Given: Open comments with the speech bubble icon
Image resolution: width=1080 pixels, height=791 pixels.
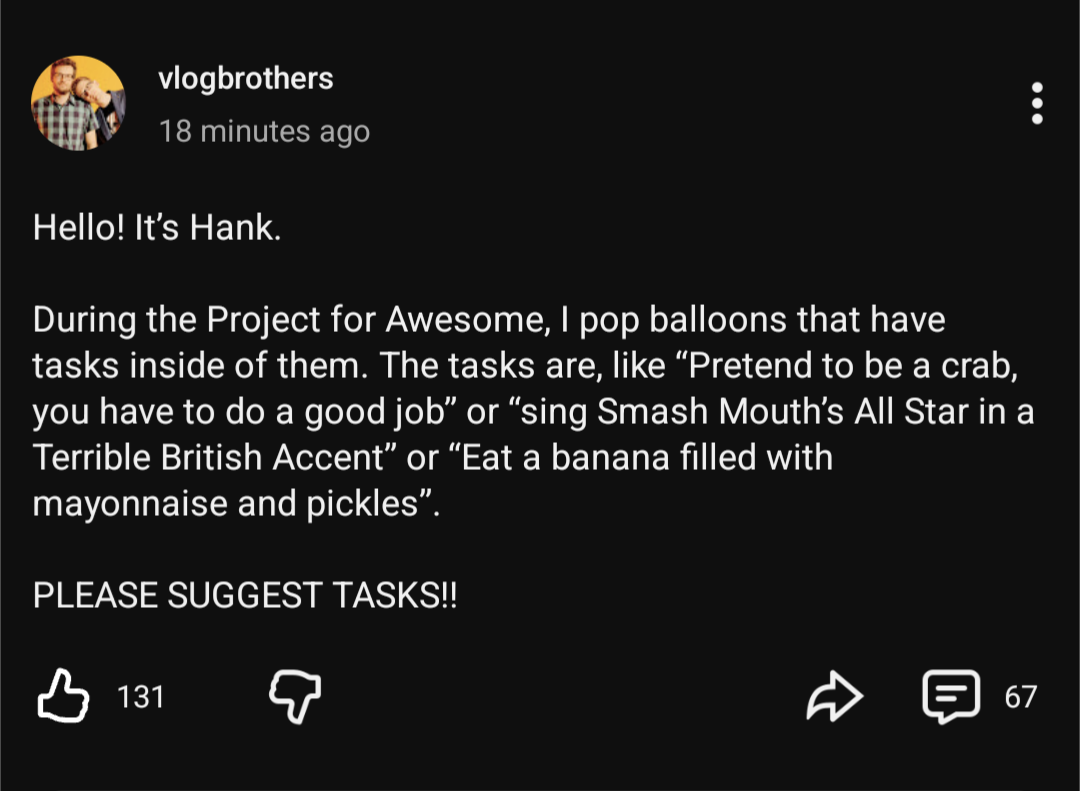Looking at the screenshot, I should point(950,696).
